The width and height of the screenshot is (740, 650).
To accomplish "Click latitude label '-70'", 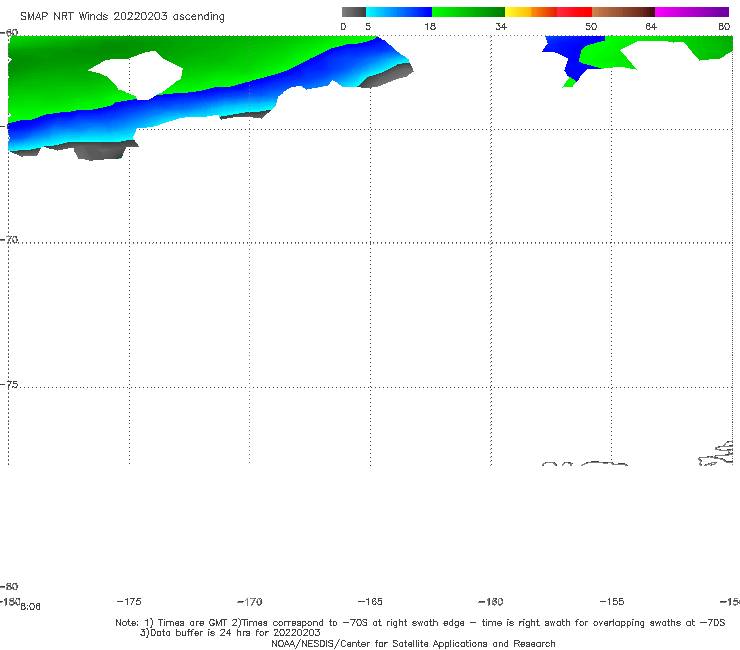I will 9,239.
